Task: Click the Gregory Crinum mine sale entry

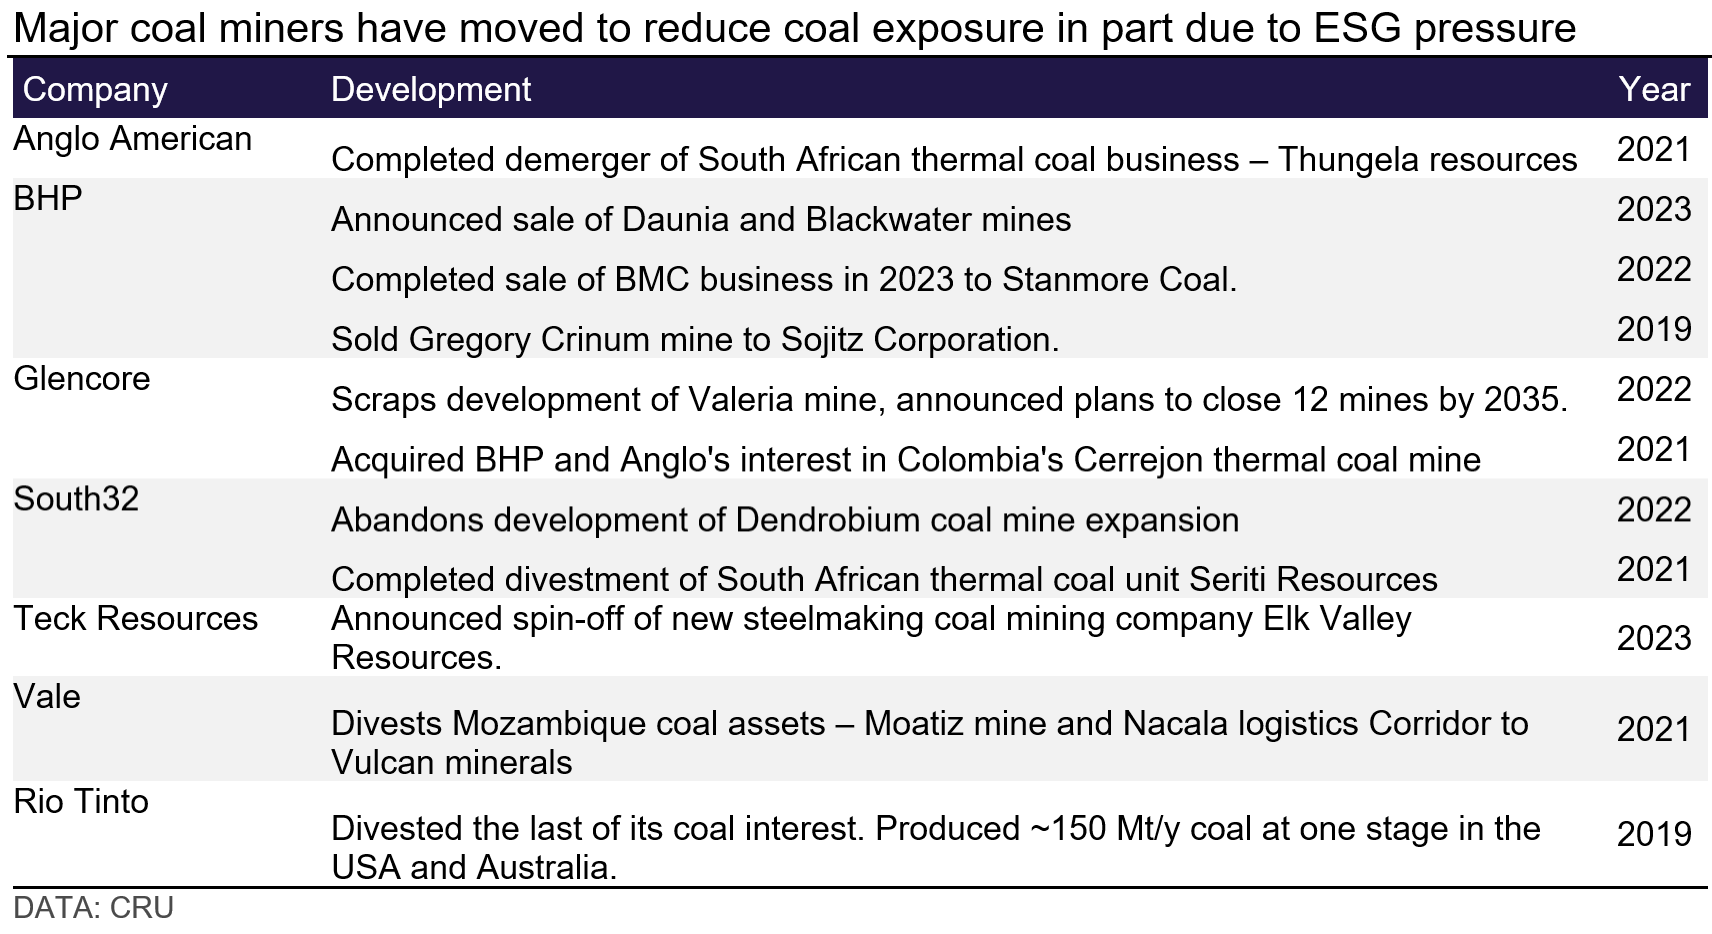Action: tap(695, 340)
